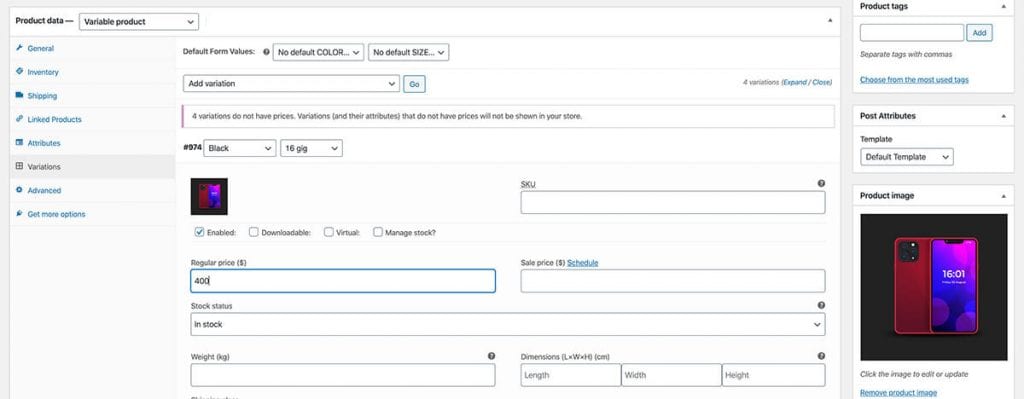Click the Linked Products link icon
Screen dimensions: 1024x399
point(20,119)
